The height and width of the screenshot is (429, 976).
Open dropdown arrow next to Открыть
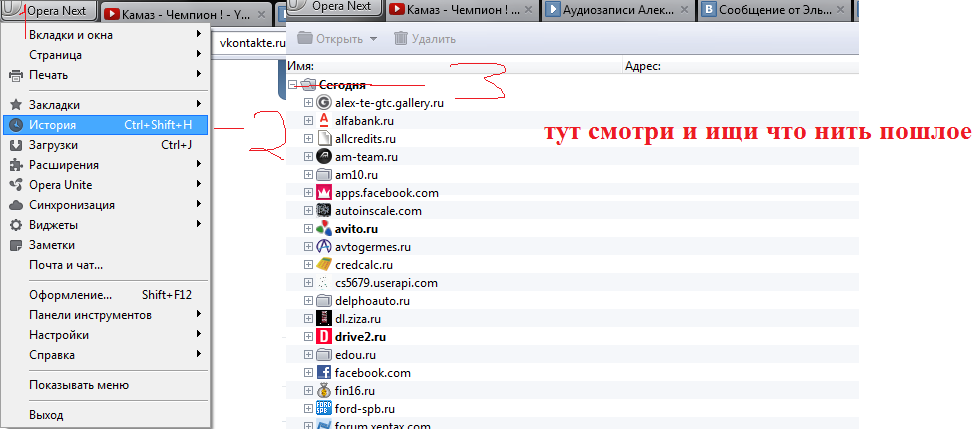pyautogui.click(x=373, y=39)
